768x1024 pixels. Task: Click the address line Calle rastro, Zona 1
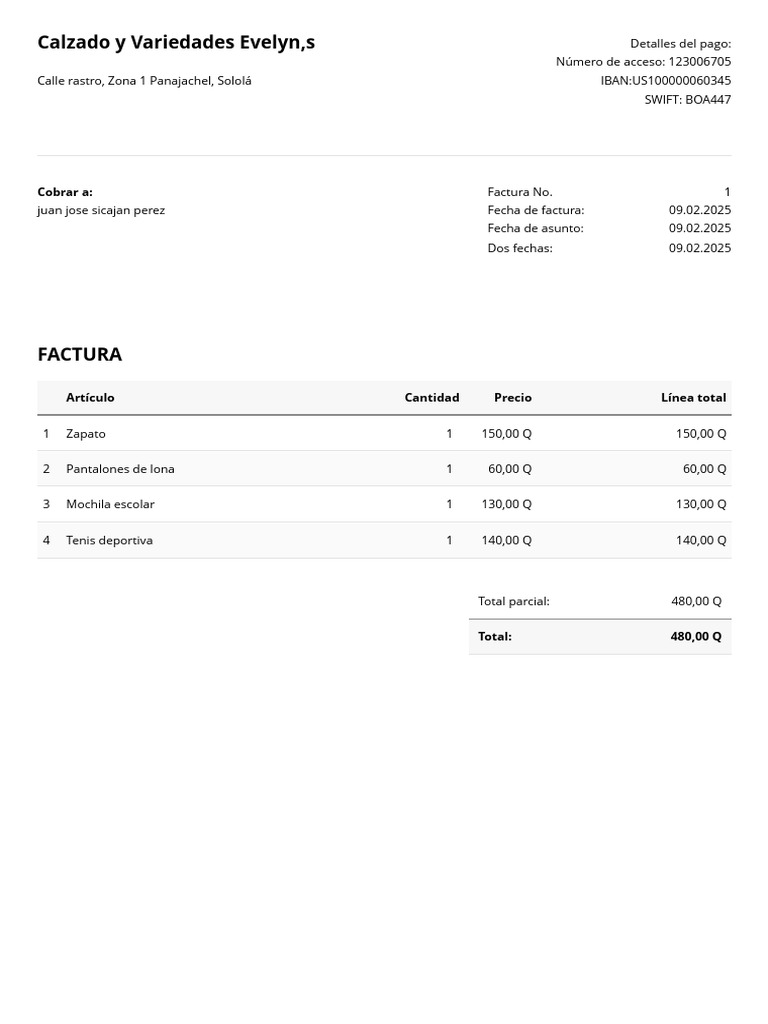(x=144, y=81)
